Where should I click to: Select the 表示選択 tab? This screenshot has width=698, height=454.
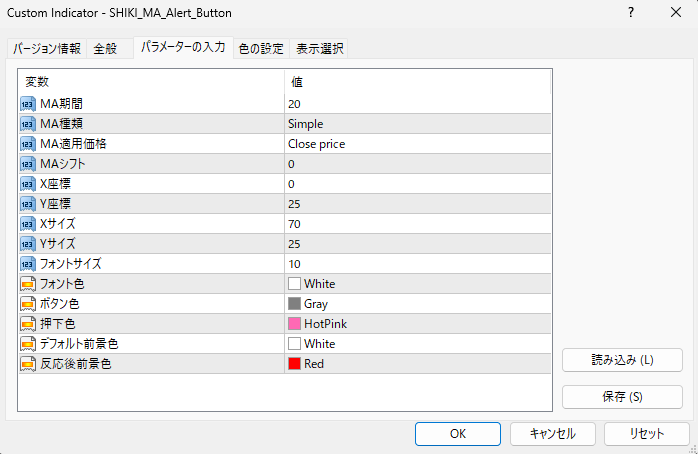(x=318, y=49)
